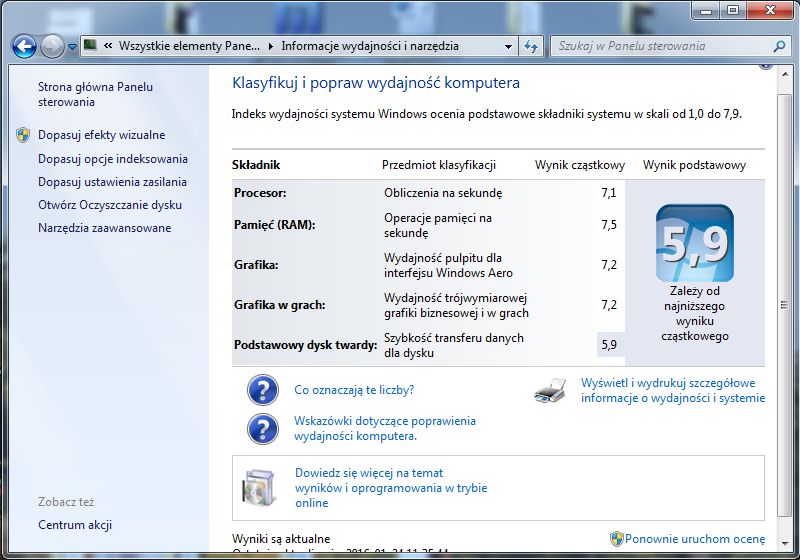Viewport: 800px width, 560px height.
Task: Click the 5,9 disk subscore
Action: point(609,345)
